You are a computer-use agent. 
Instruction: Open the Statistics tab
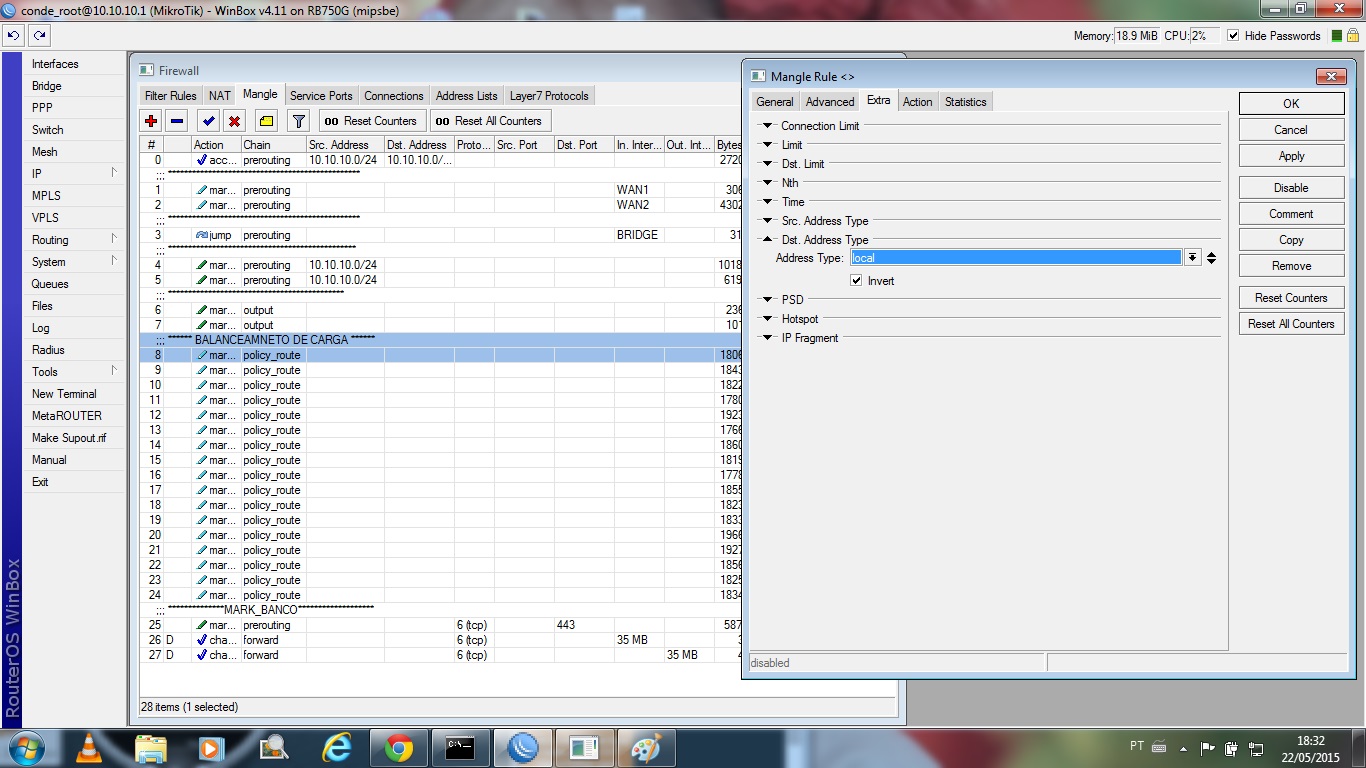965,102
